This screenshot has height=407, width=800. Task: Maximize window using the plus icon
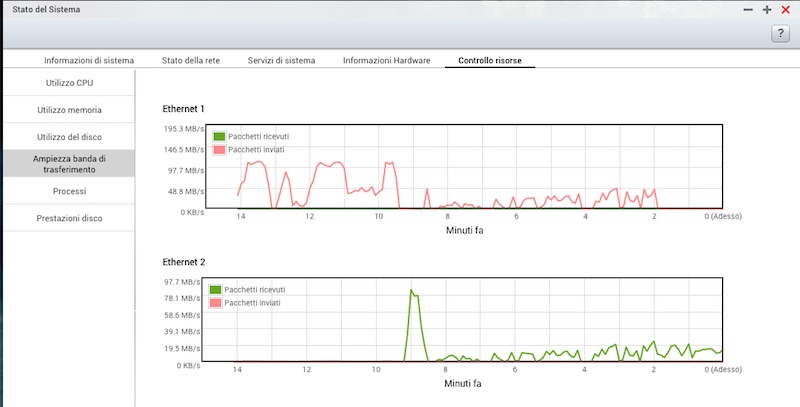click(x=767, y=9)
